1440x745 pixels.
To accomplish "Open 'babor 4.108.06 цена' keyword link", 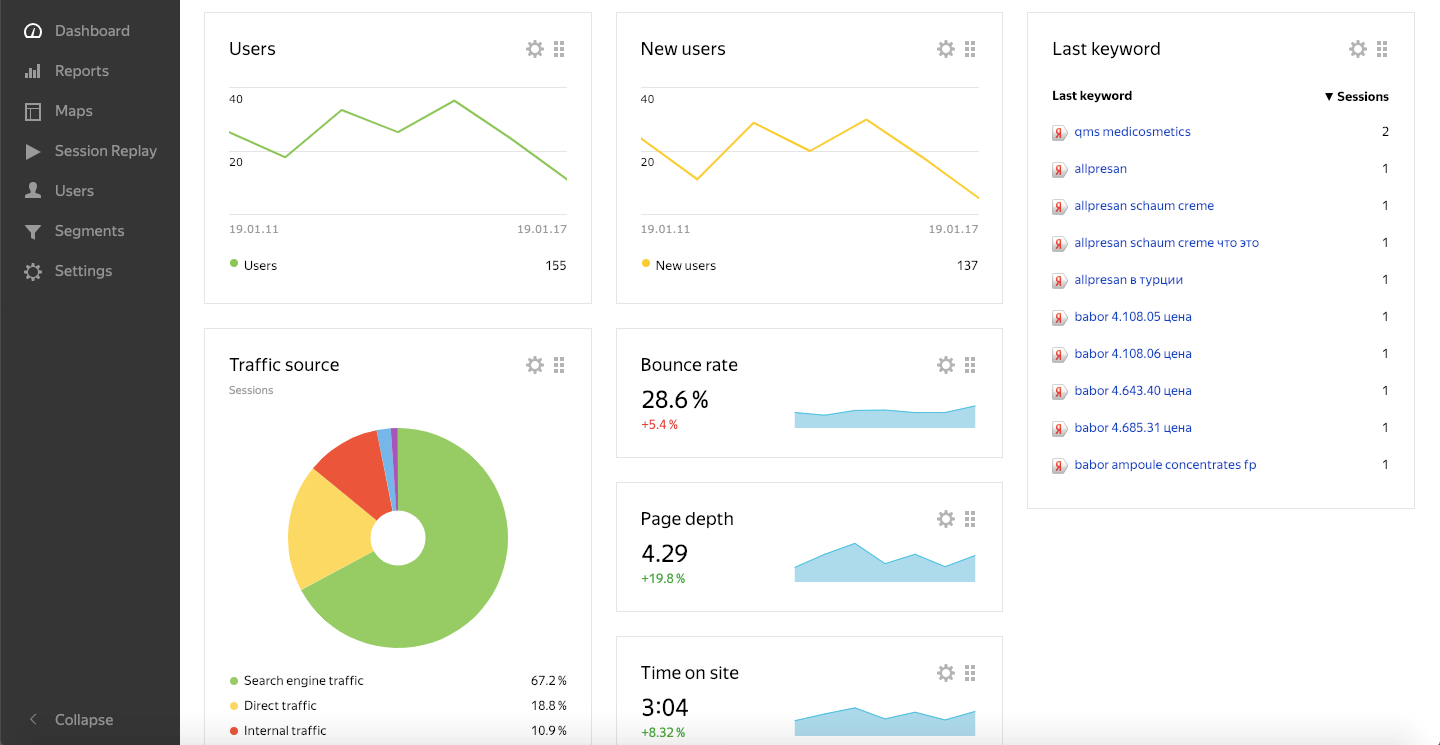I will click(1133, 354).
